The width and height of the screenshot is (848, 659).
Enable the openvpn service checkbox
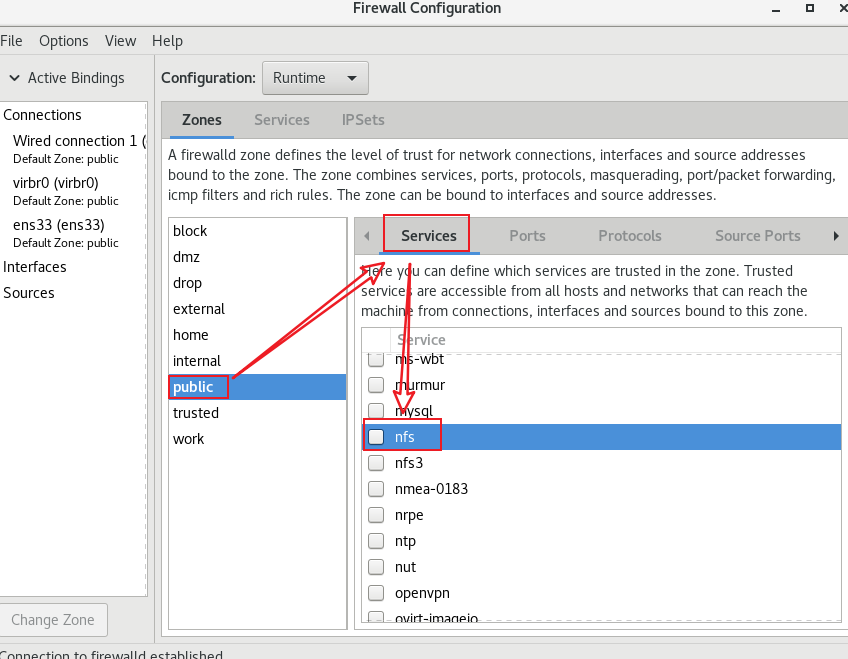point(376,593)
